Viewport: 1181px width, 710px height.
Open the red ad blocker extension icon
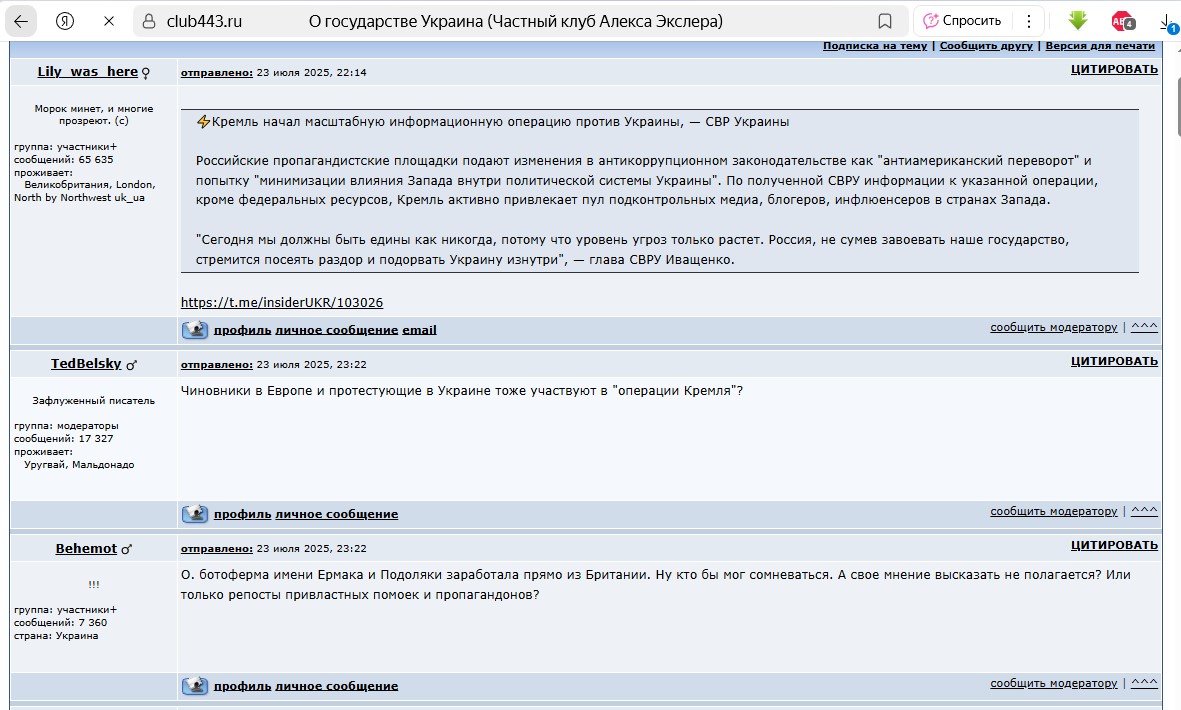(x=1123, y=21)
